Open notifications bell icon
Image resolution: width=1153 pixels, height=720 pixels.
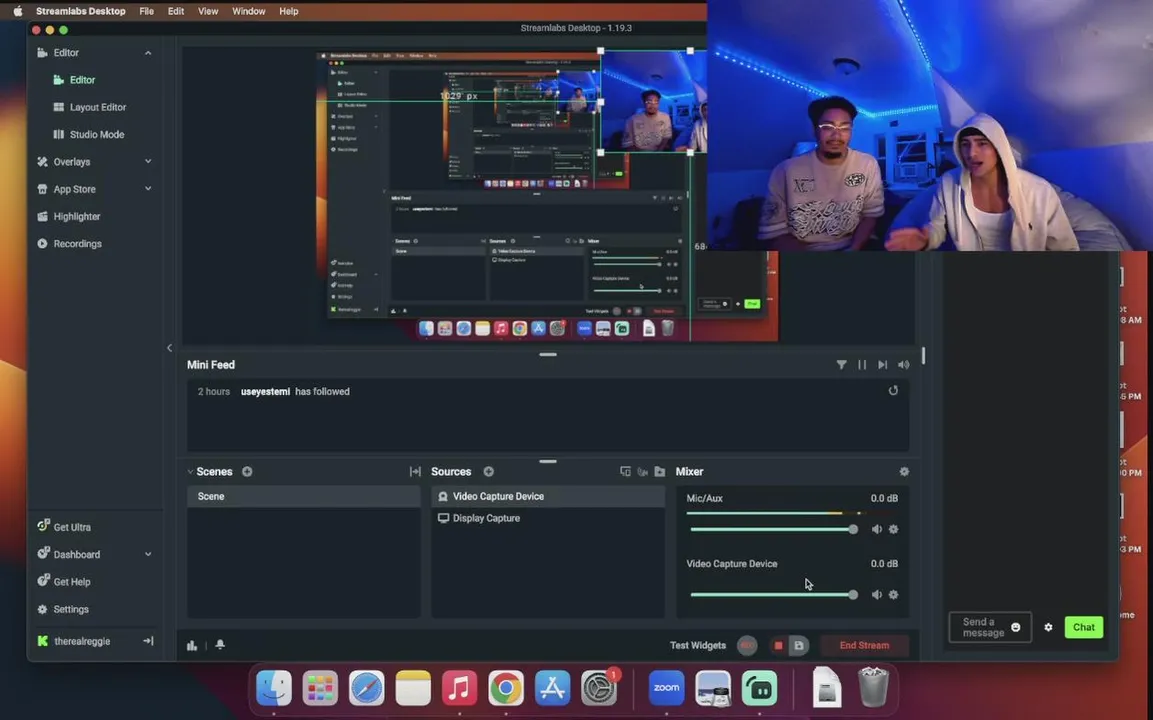[x=220, y=644]
